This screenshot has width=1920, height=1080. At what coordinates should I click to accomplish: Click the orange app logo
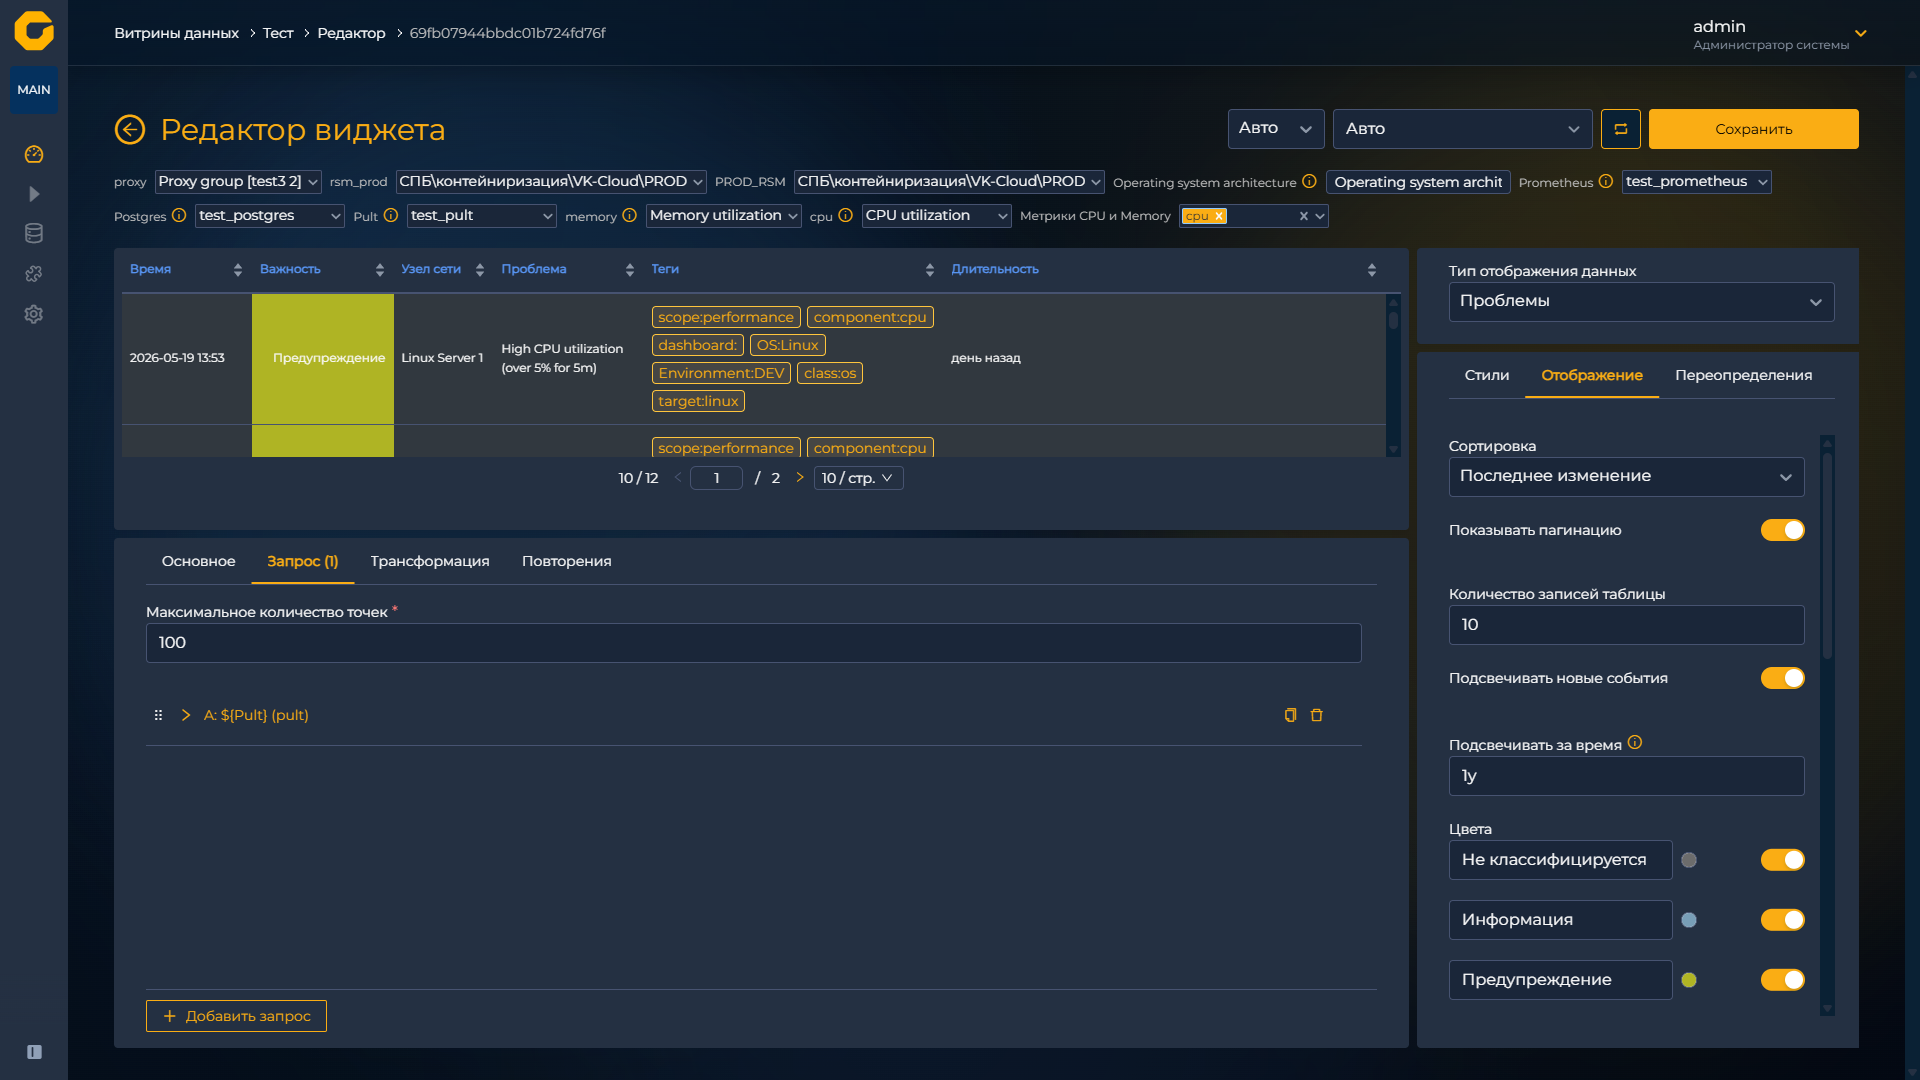[34, 31]
